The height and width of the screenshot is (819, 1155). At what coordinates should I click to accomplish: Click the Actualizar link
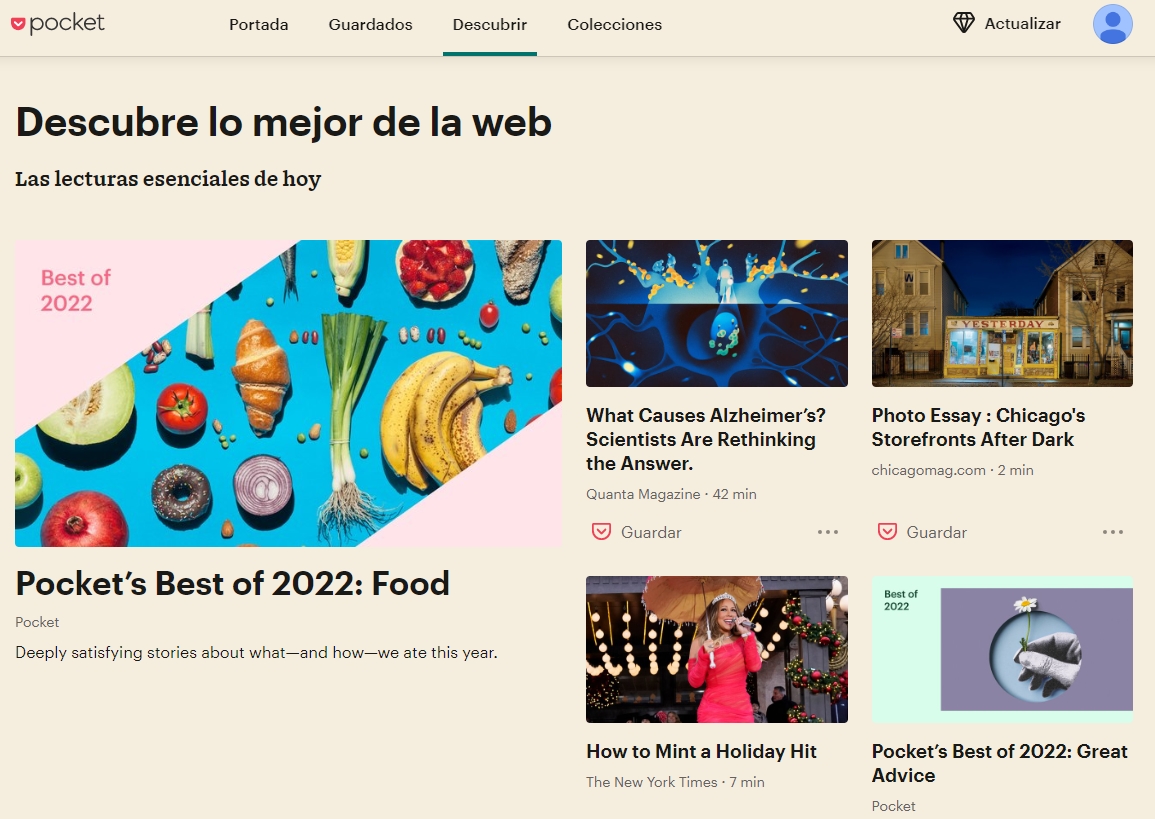(x=1022, y=24)
